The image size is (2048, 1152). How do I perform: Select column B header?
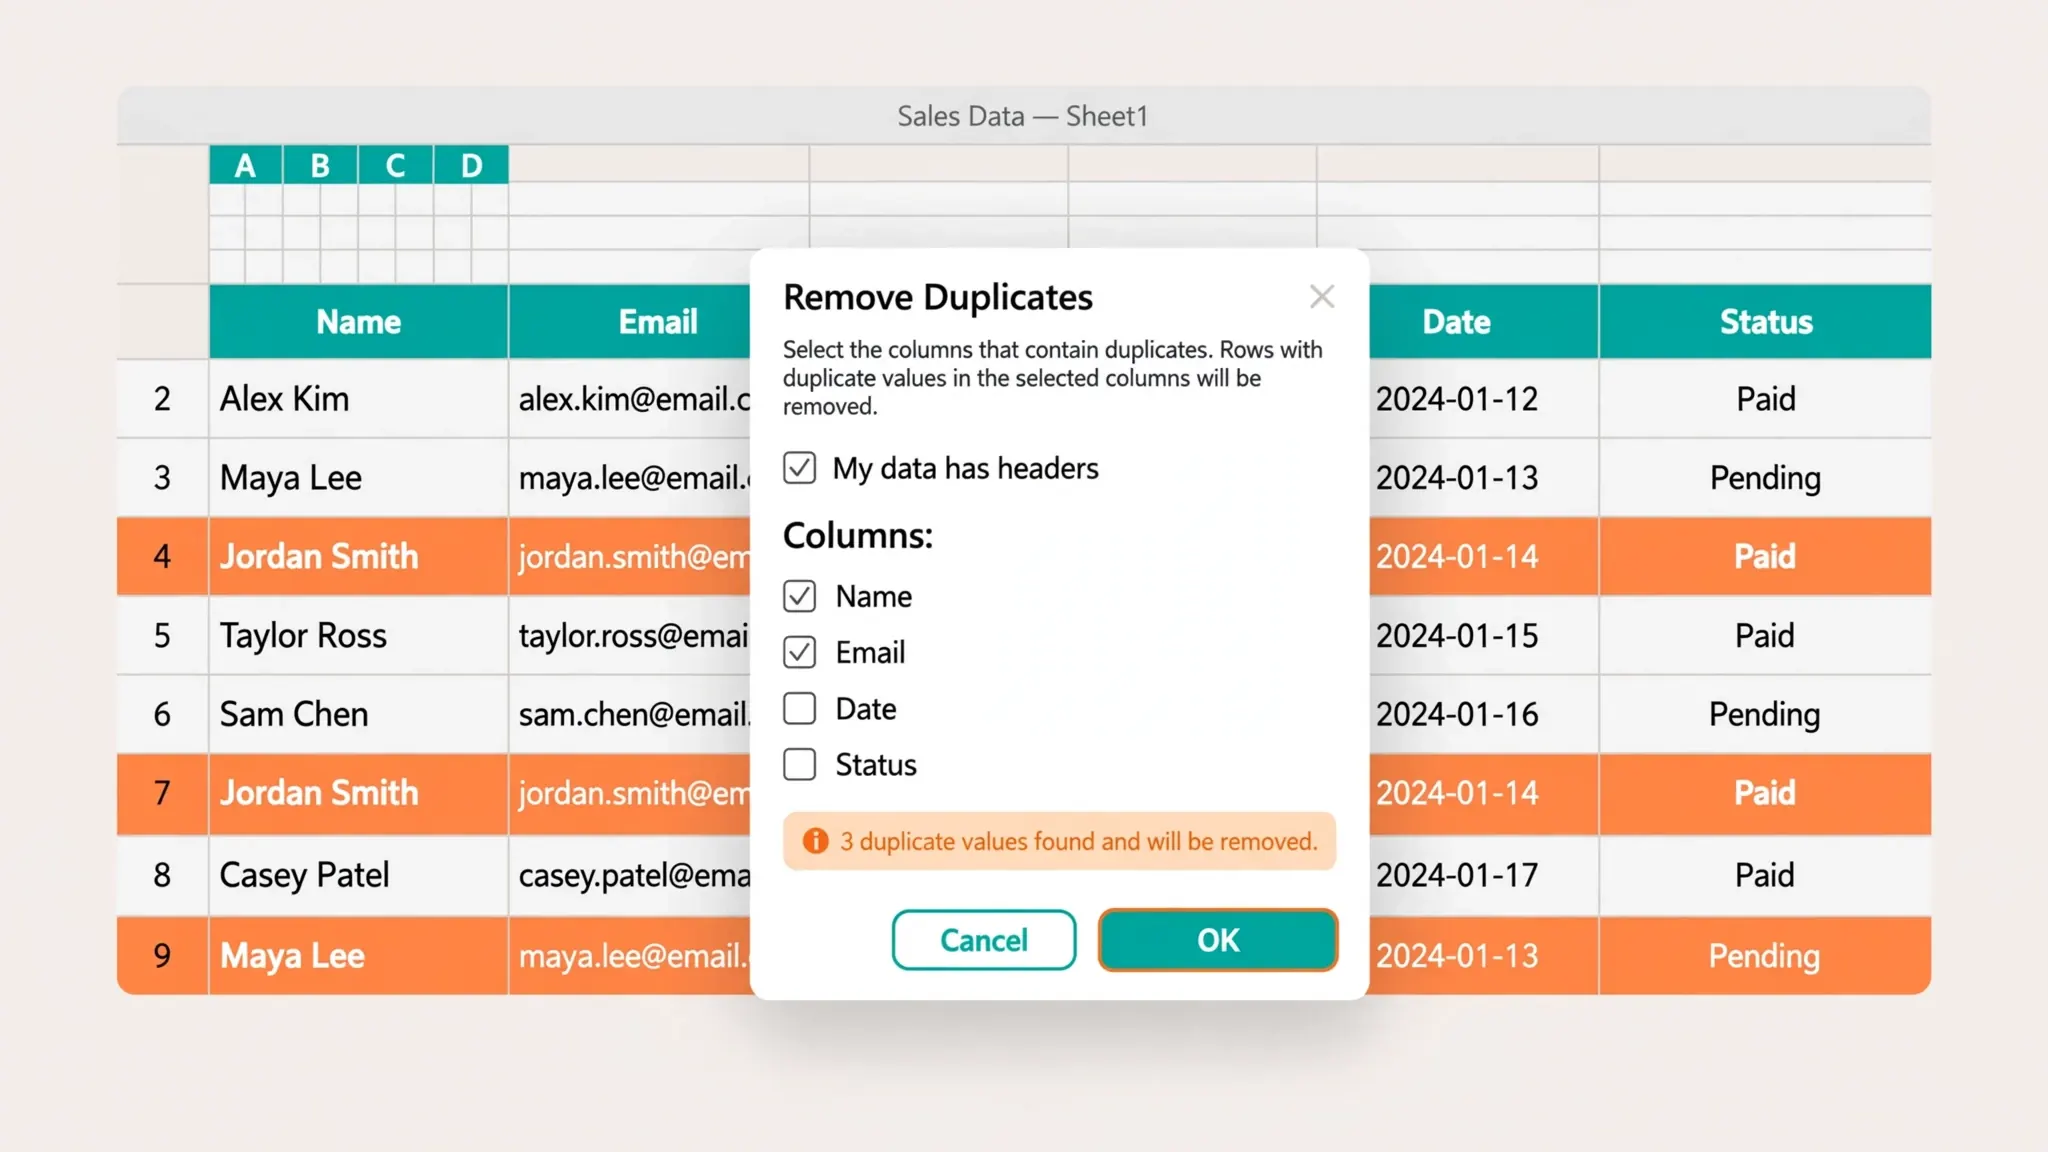(320, 165)
